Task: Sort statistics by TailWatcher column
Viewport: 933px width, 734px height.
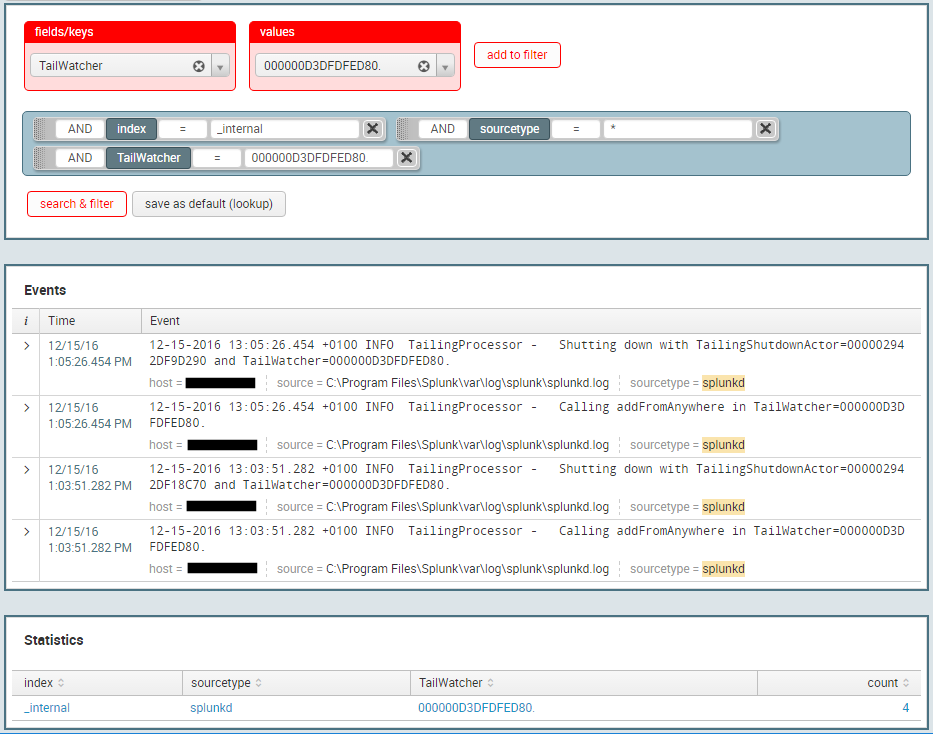Action: [456, 683]
